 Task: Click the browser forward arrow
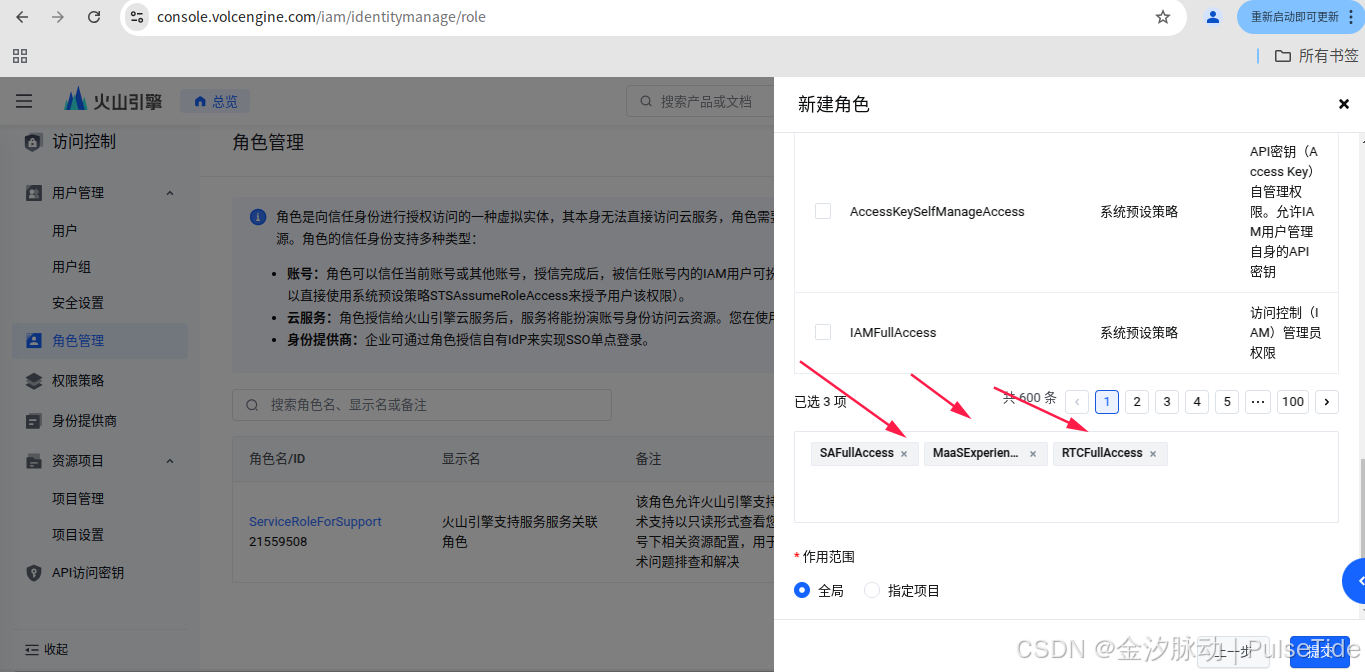pos(58,17)
